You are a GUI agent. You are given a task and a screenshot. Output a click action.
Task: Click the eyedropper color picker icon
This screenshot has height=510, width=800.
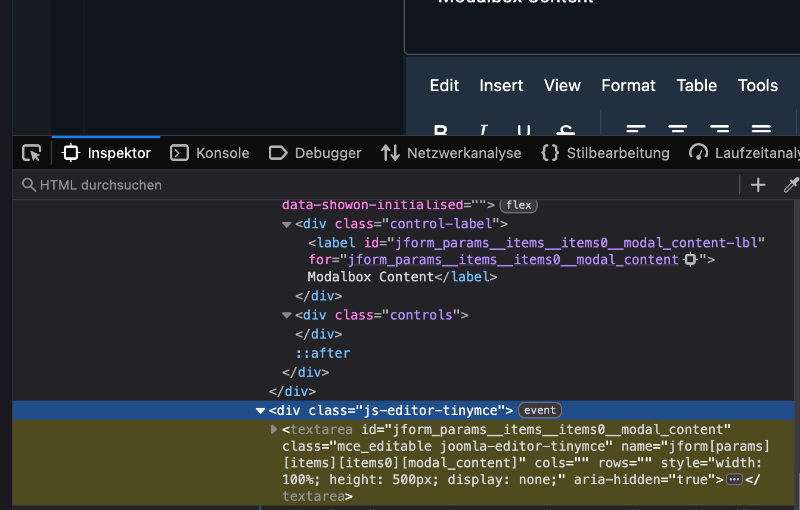coord(790,185)
